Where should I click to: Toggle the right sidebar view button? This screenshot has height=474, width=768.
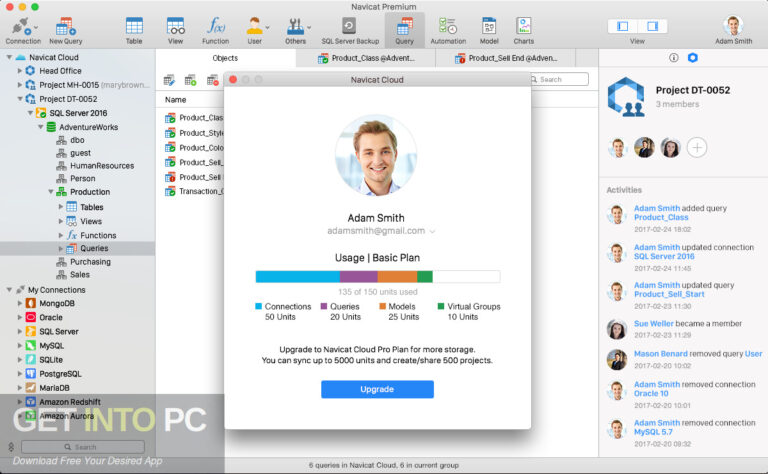point(652,26)
